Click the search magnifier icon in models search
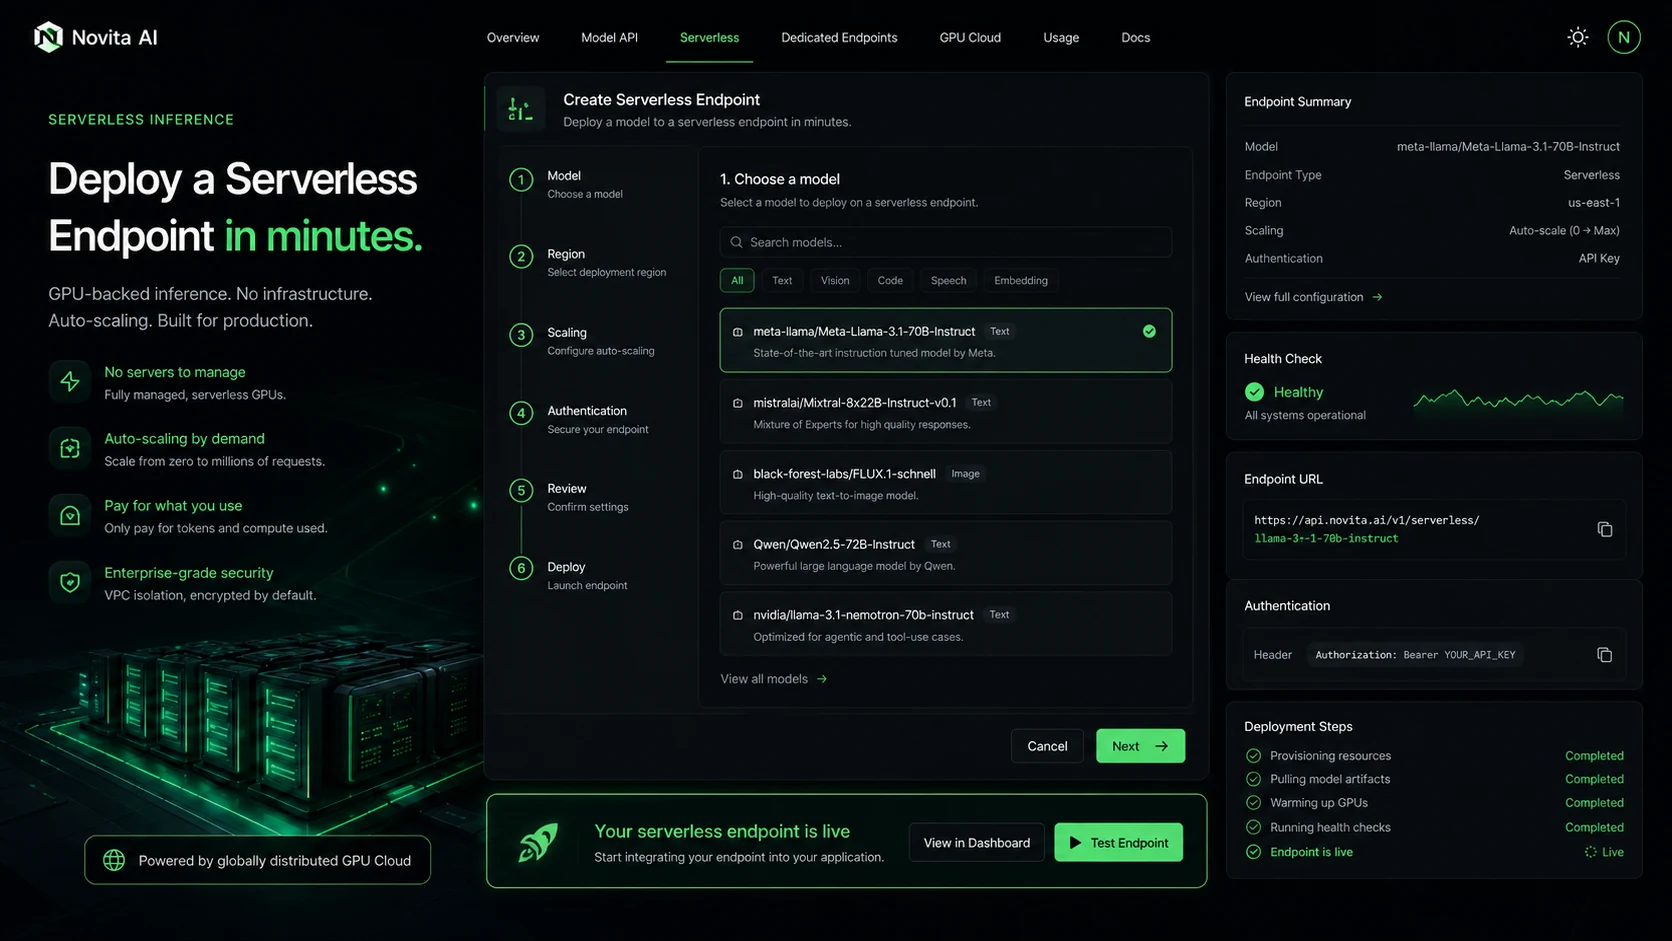The width and height of the screenshot is (1672, 941). (x=737, y=242)
